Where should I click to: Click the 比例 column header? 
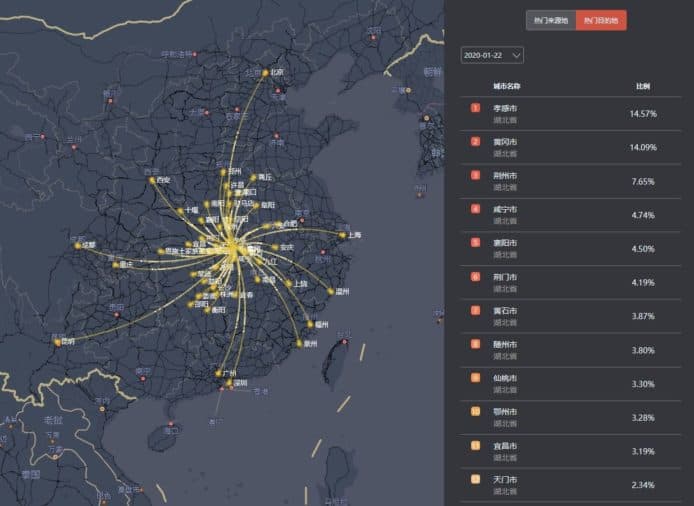(643, 86)
